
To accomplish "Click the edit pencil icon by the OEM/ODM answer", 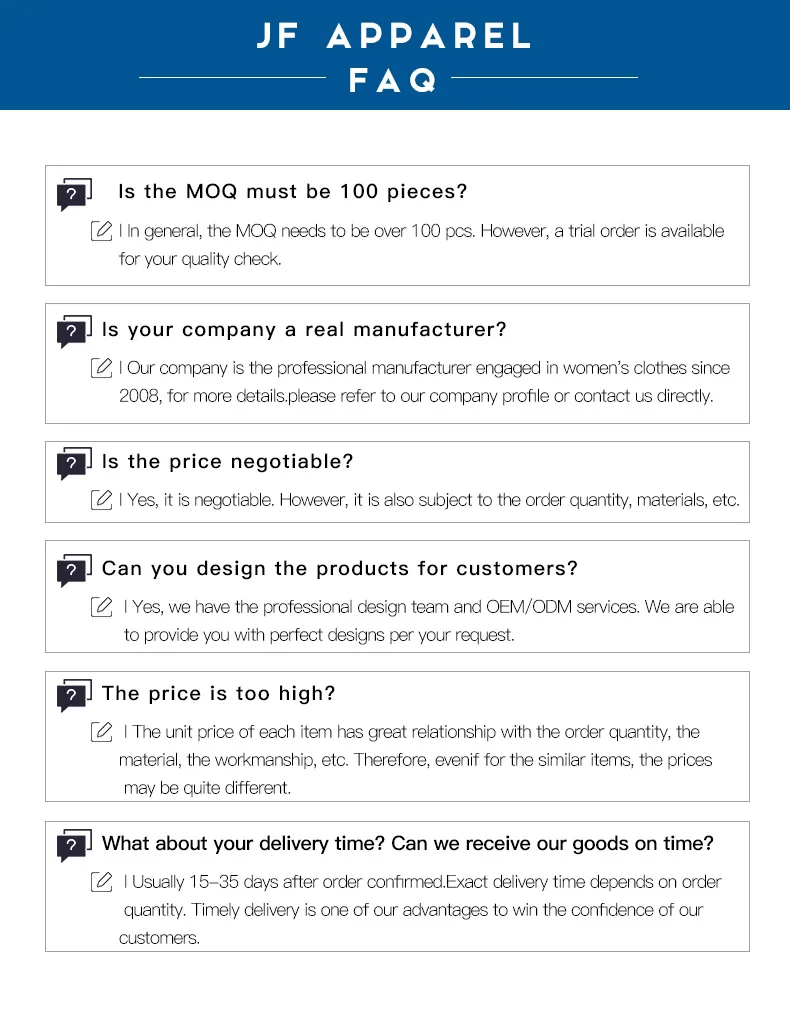I will coord(101,607).
